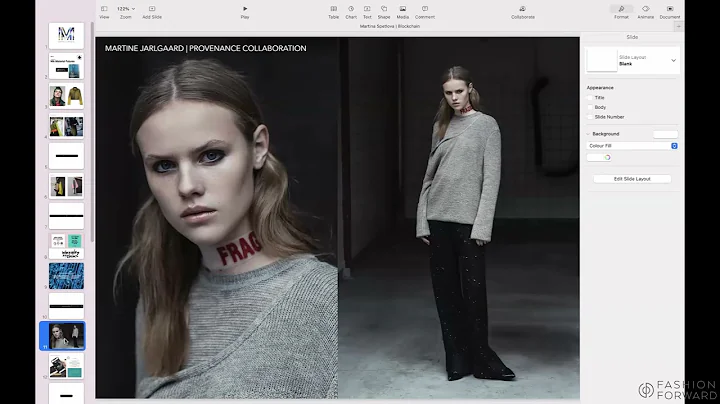The image size is (720, 404).
Task: Select slide 9 blue texture thumbnail
Action: click(66, 276)
